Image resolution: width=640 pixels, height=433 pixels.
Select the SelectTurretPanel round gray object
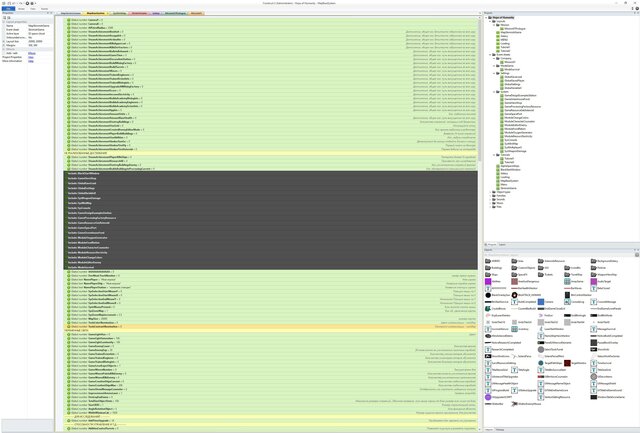(x=551, y=350)
